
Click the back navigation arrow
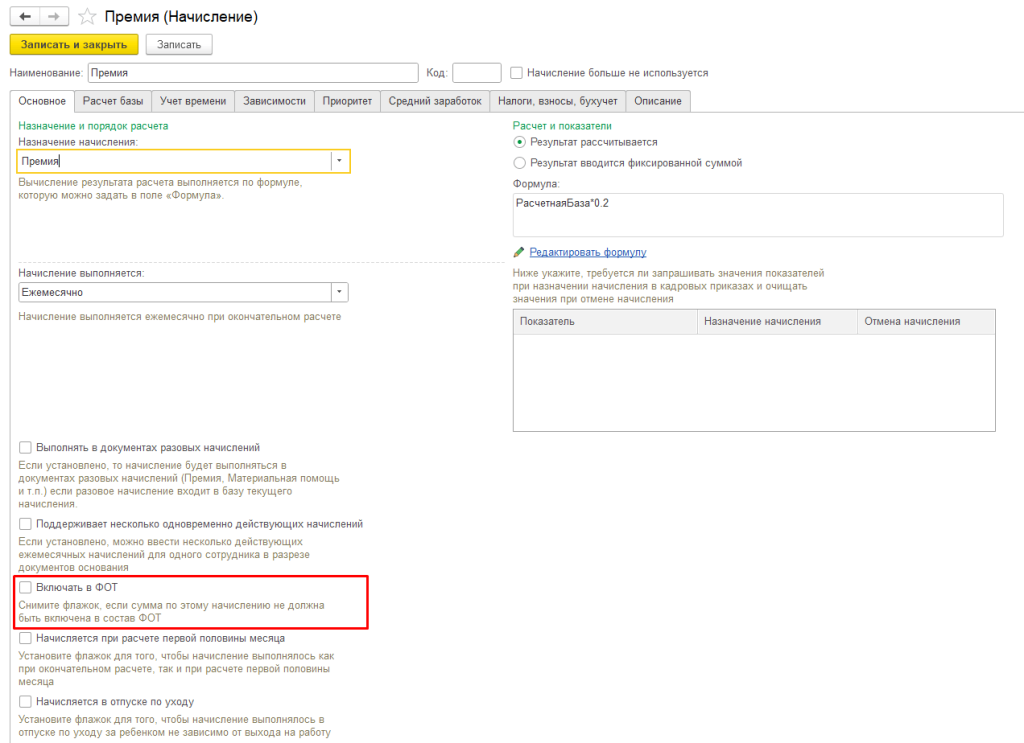point(25,17)
